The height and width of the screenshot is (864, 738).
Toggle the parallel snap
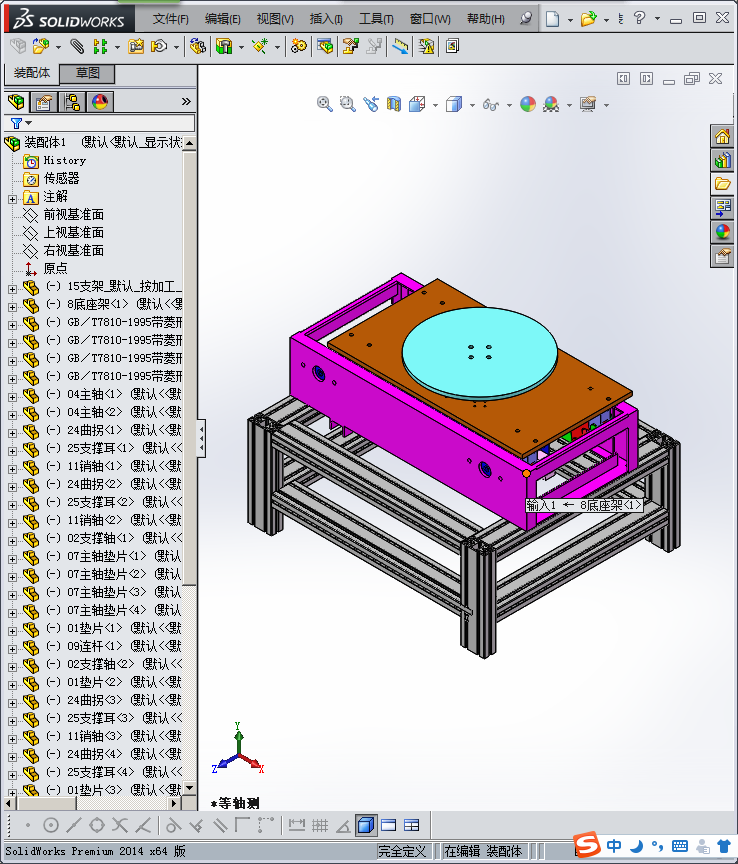coord(219,825)
